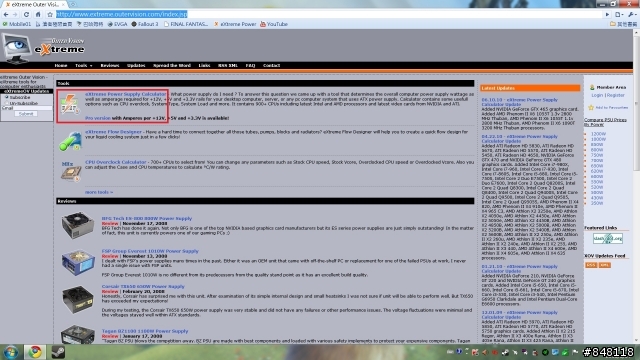Screen dimensions: 640x360
Task: Open the Fallout 3 bookmark
Action: 145,24
